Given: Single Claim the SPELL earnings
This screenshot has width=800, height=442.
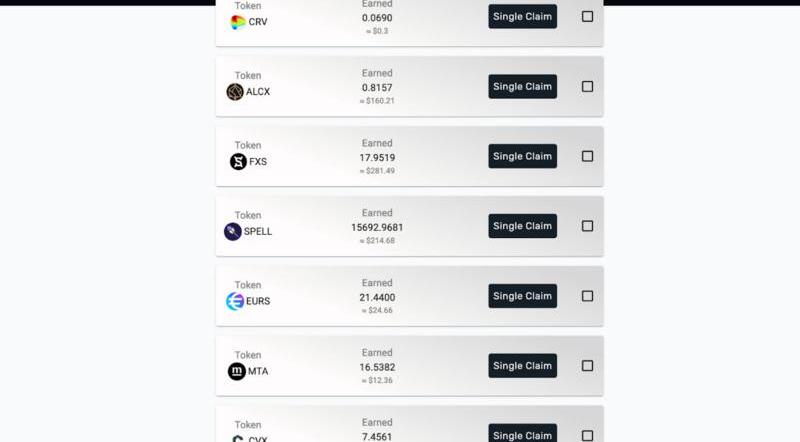Looking at the screenshot, I should tap(522, 226).
